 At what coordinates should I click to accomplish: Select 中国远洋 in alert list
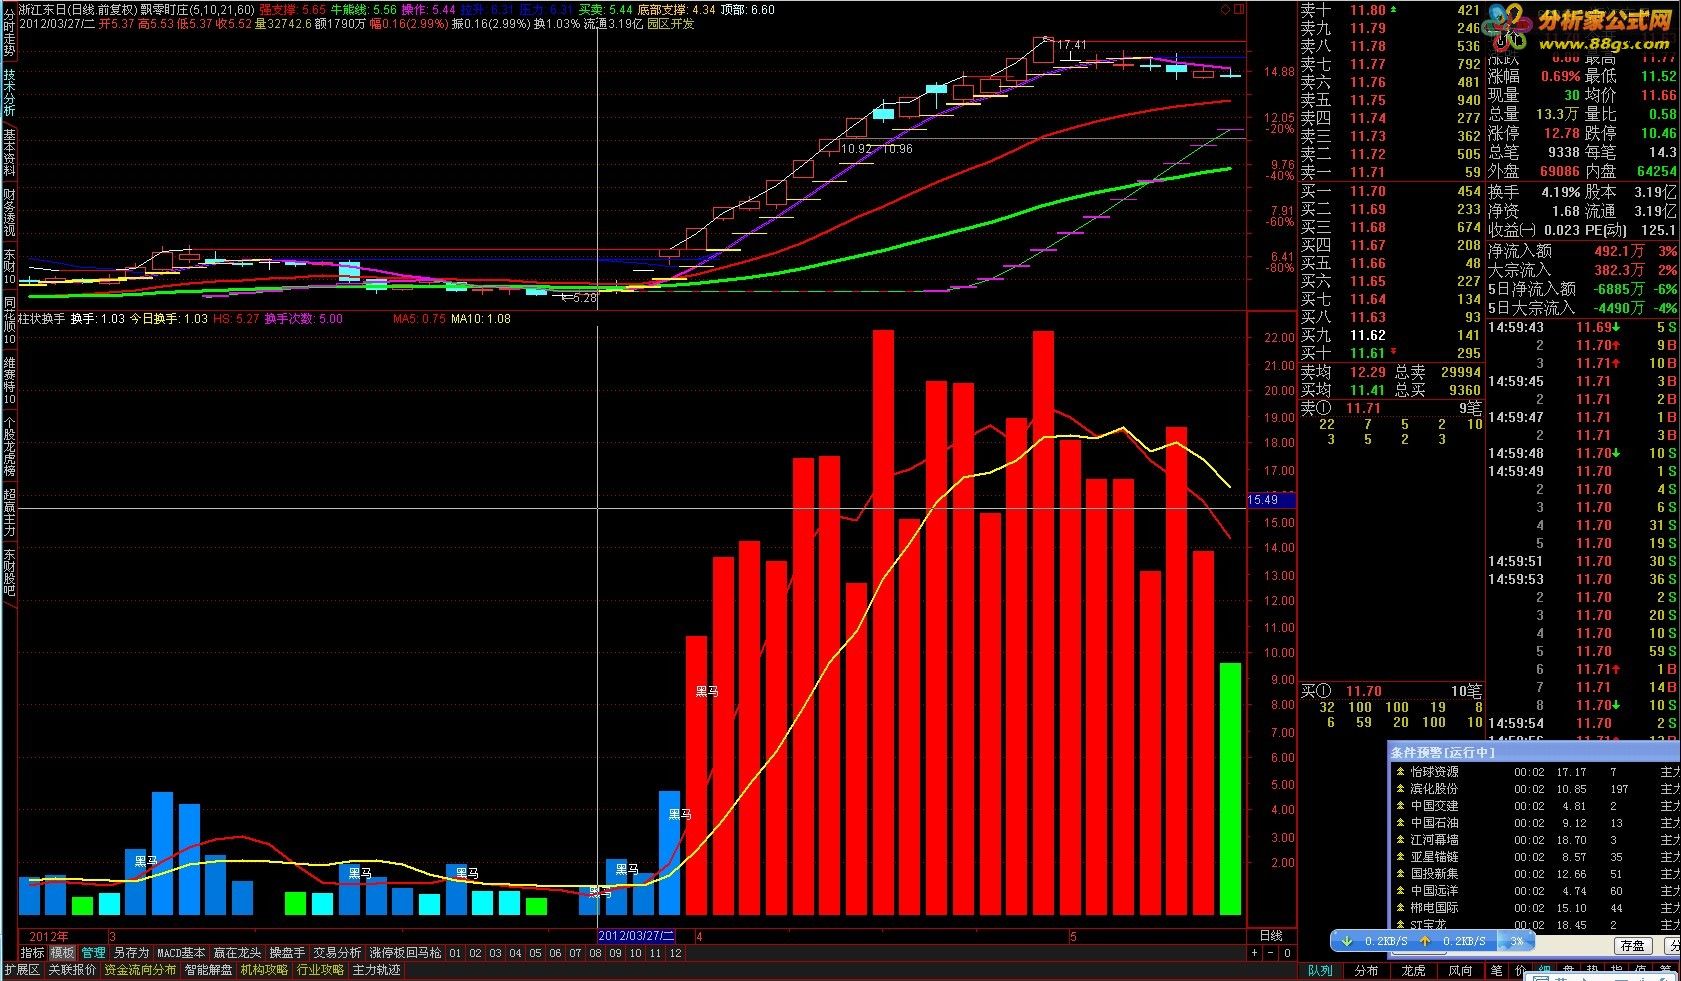point(1434,891)
